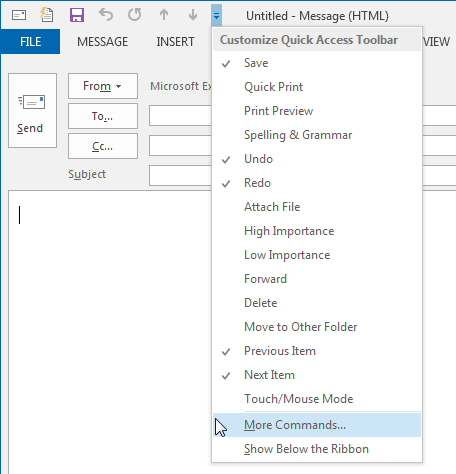The height and width of the screenshot is (474, 456).
Task: Switch to the INSERT ribbon tab
Action: tap(175, 42)
